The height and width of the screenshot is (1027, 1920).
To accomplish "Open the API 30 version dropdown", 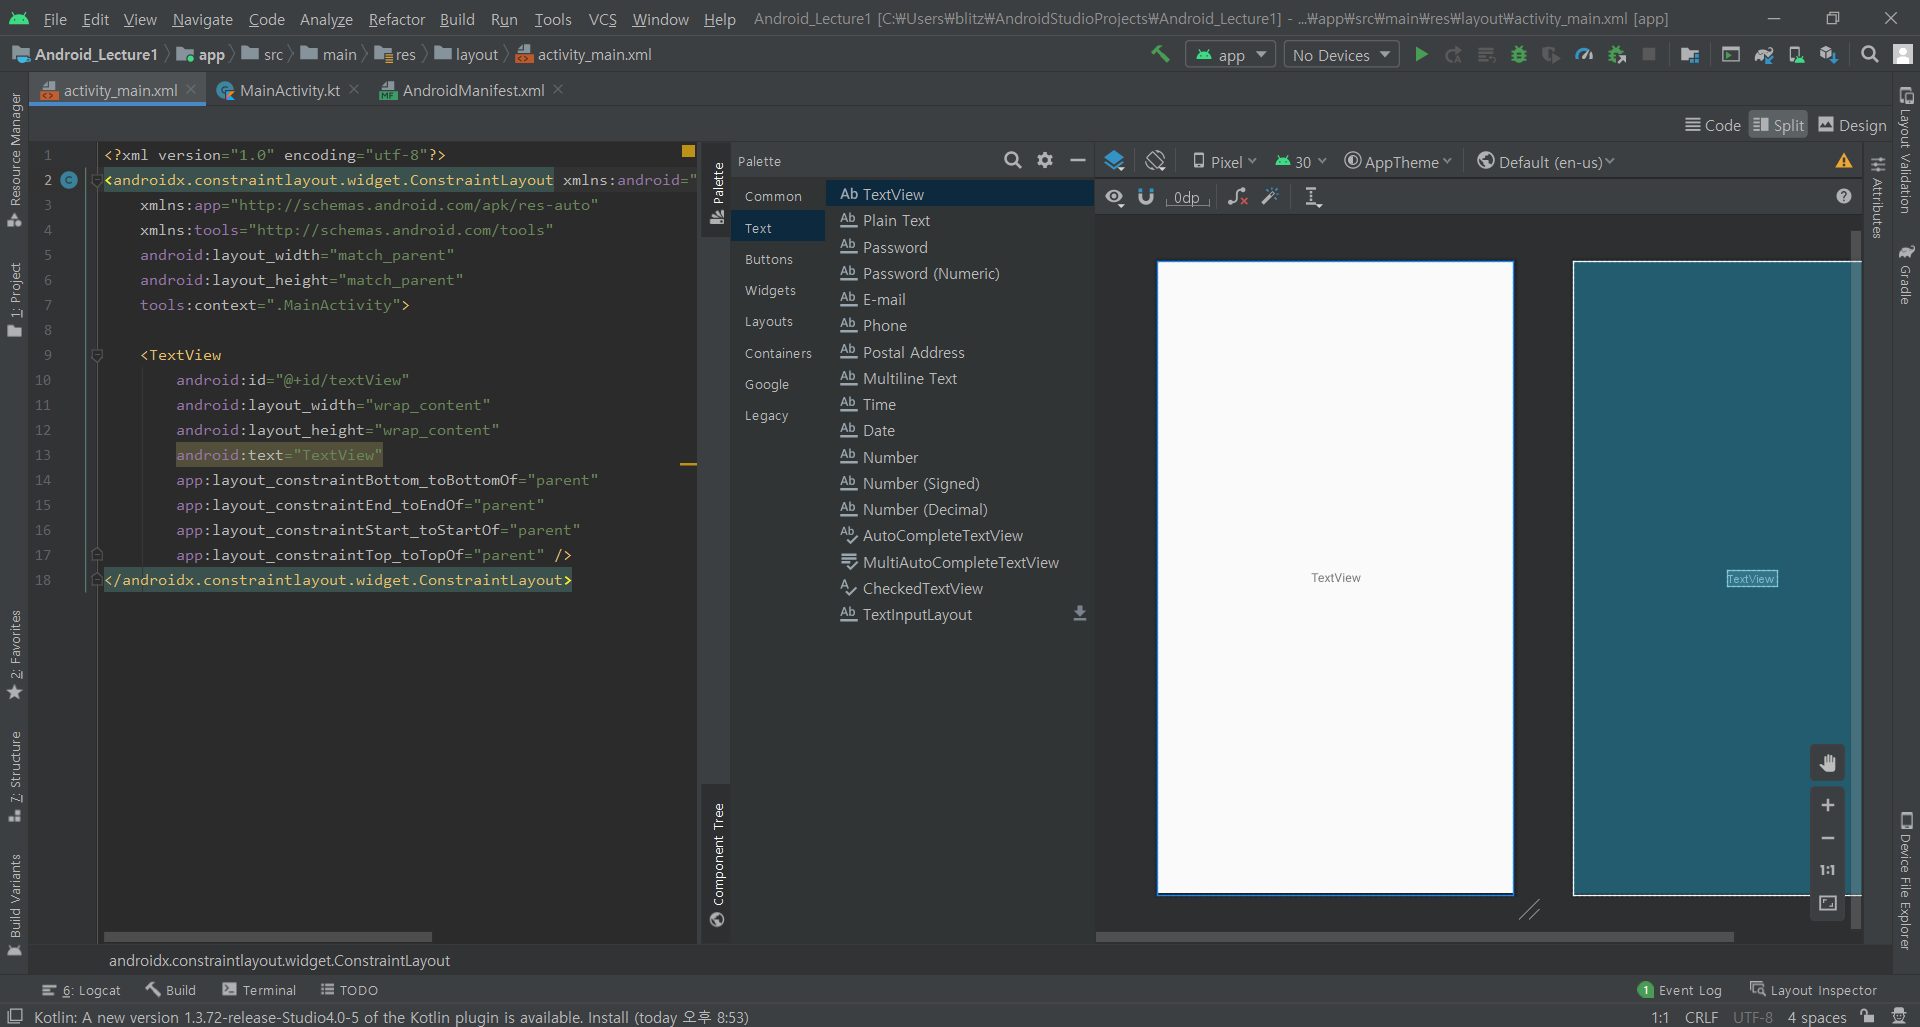I will click(x=1300, y=161).
